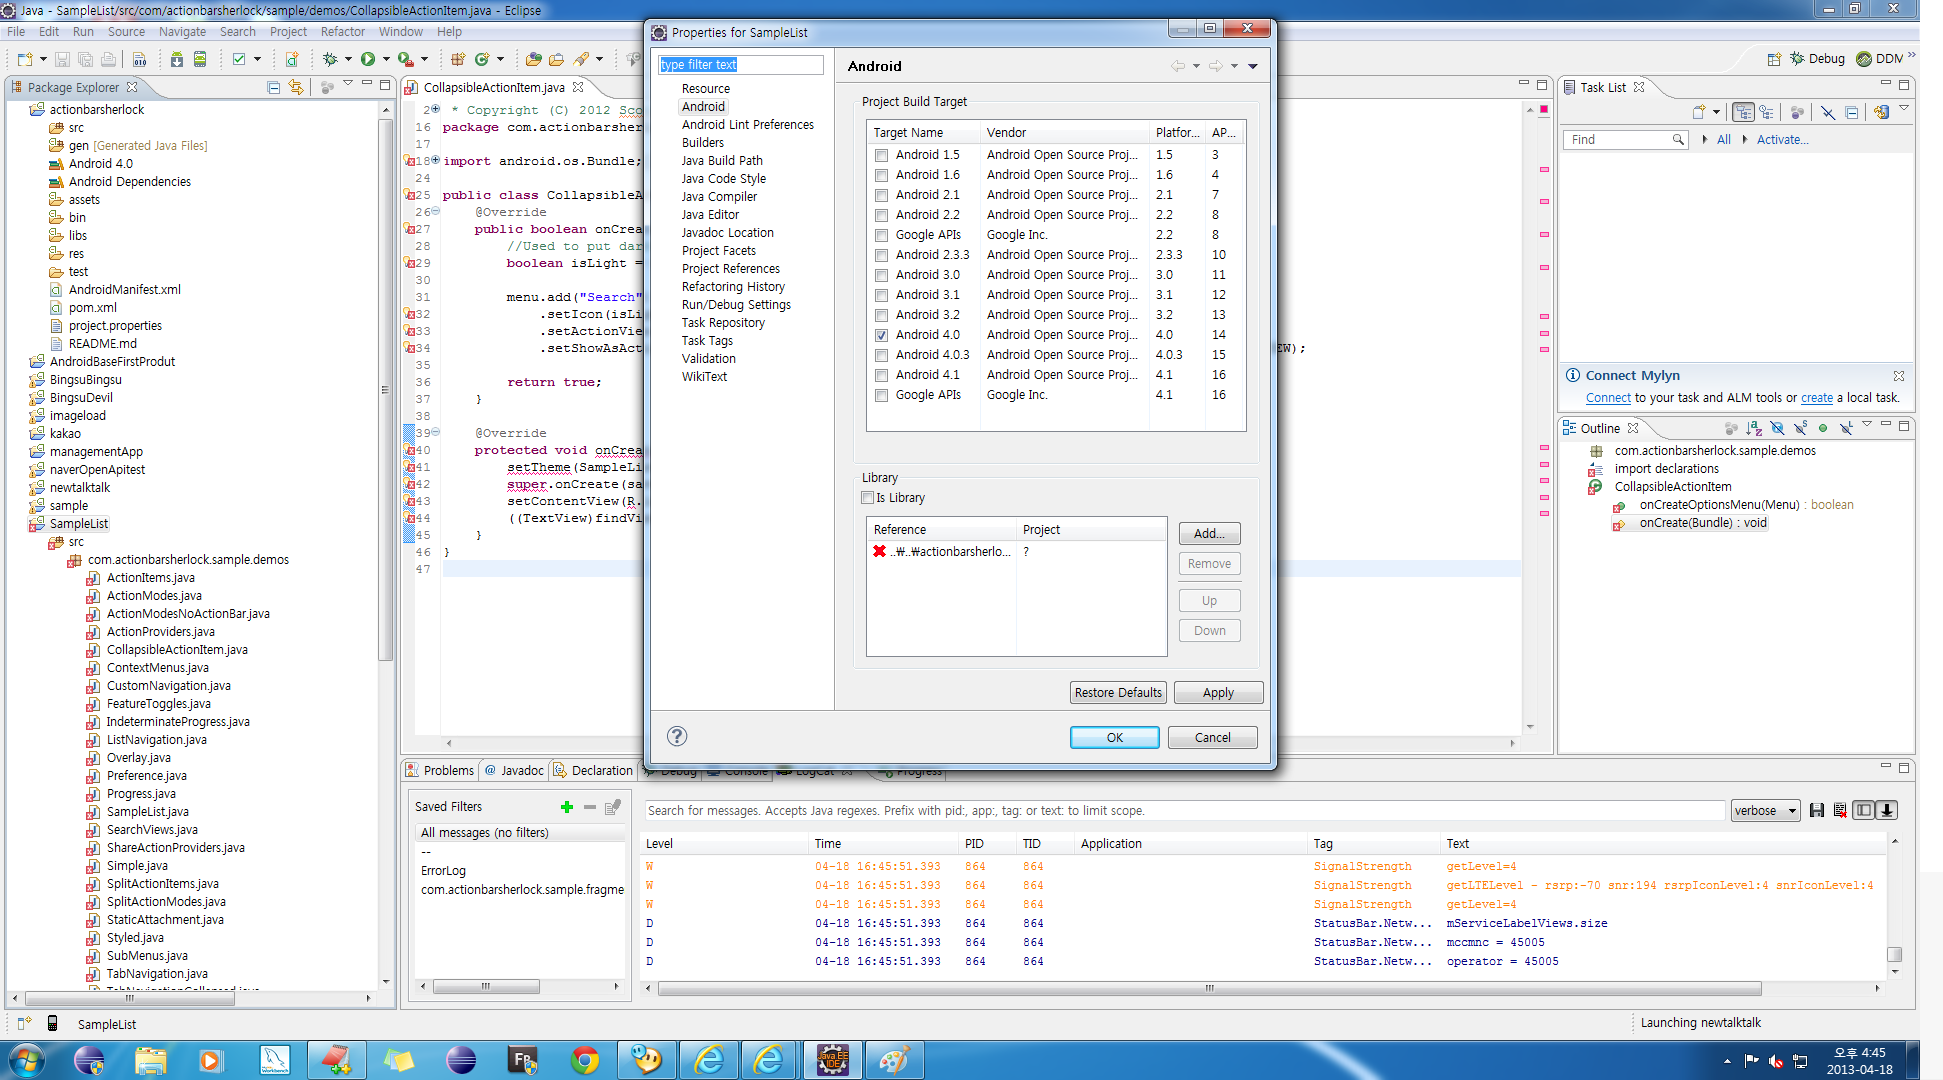The image size is (1943, 1080).
Task: Check the Android 2.2 build target
Action: pyautogui.click(x=881, y=215)
